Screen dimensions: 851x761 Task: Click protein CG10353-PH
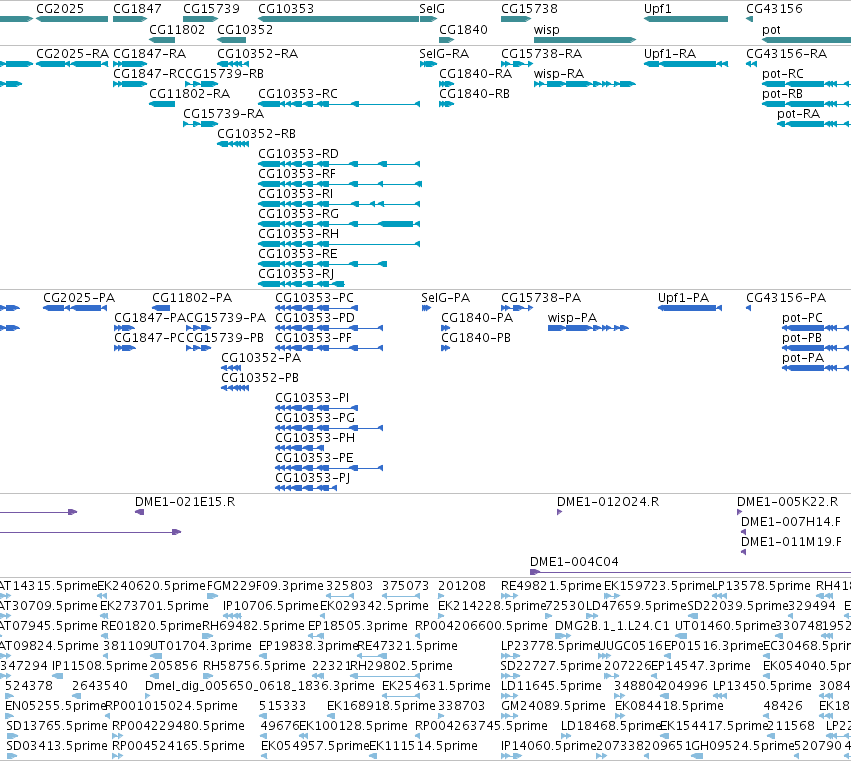(x=300, y=448)
